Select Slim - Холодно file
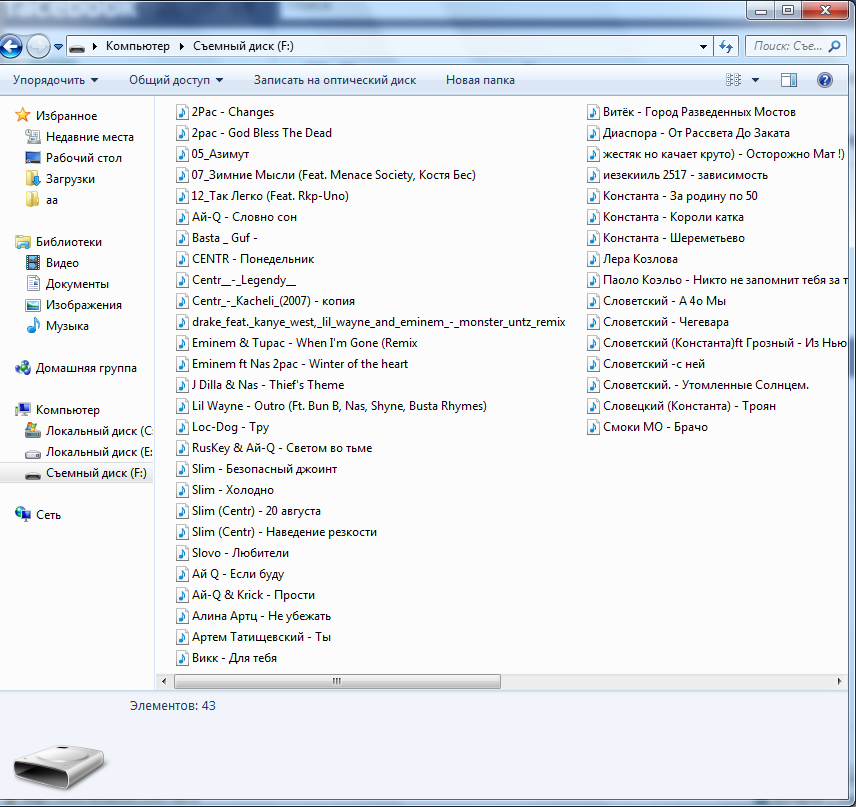Image resolution: width=856 pixels, height=807 pixels. [x=233, y=490]
